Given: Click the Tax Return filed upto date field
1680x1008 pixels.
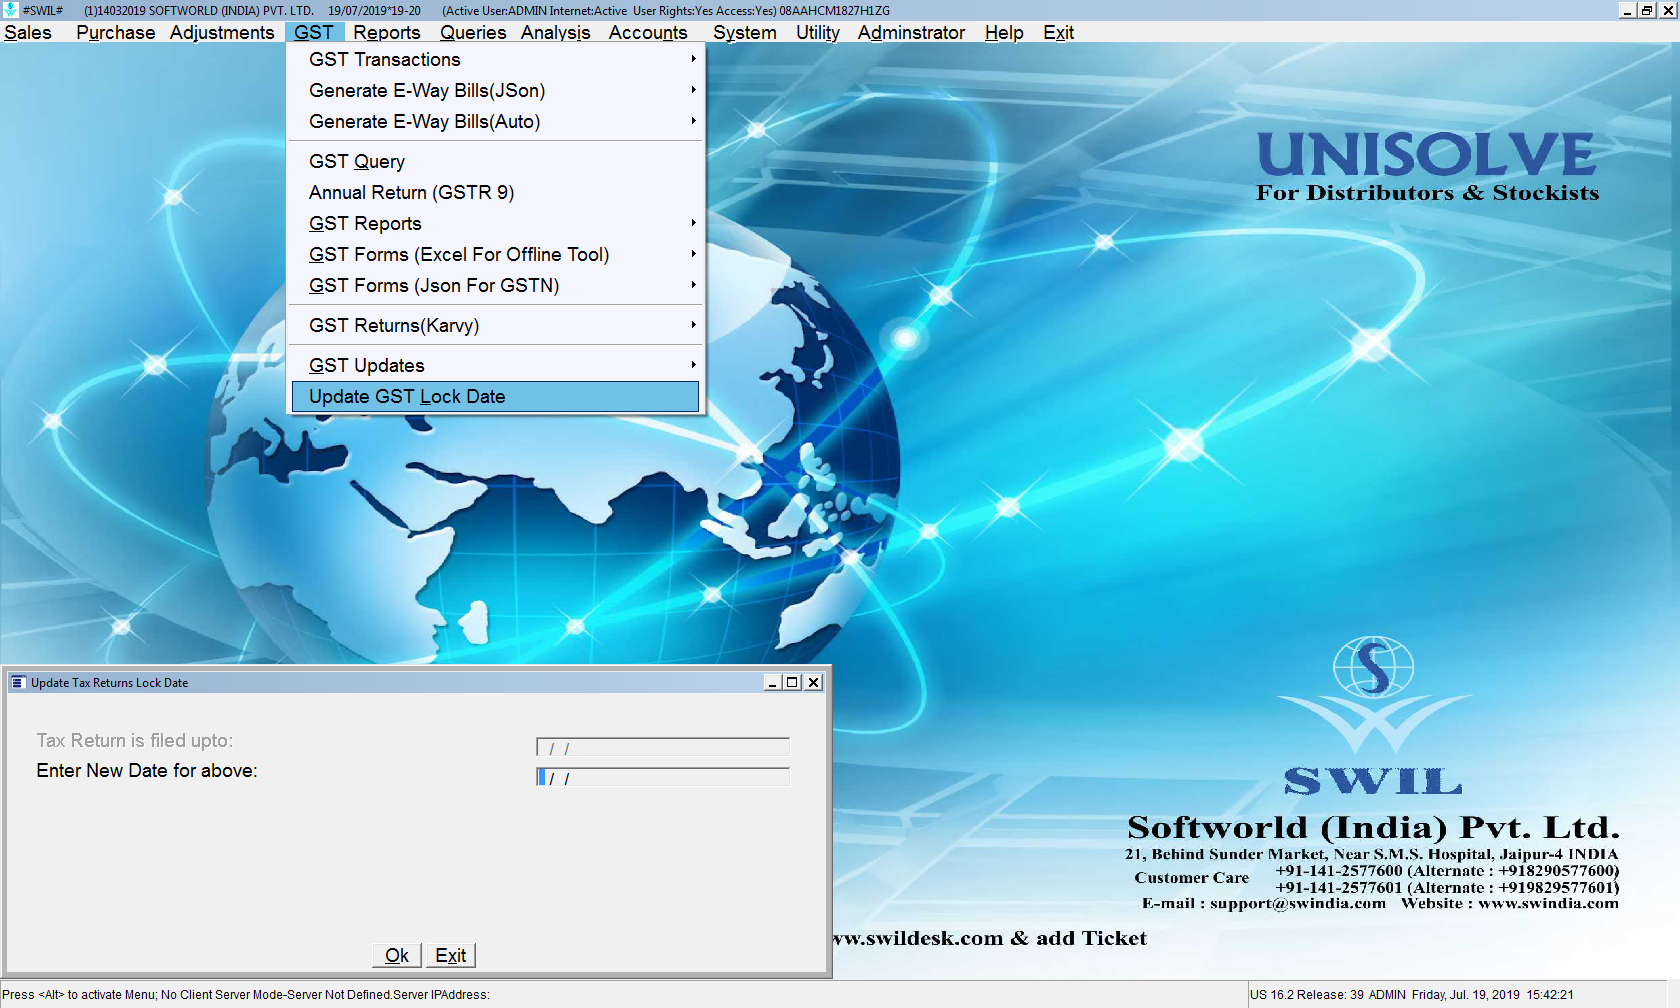Looking at the screenshot, I should coord(663,747).
